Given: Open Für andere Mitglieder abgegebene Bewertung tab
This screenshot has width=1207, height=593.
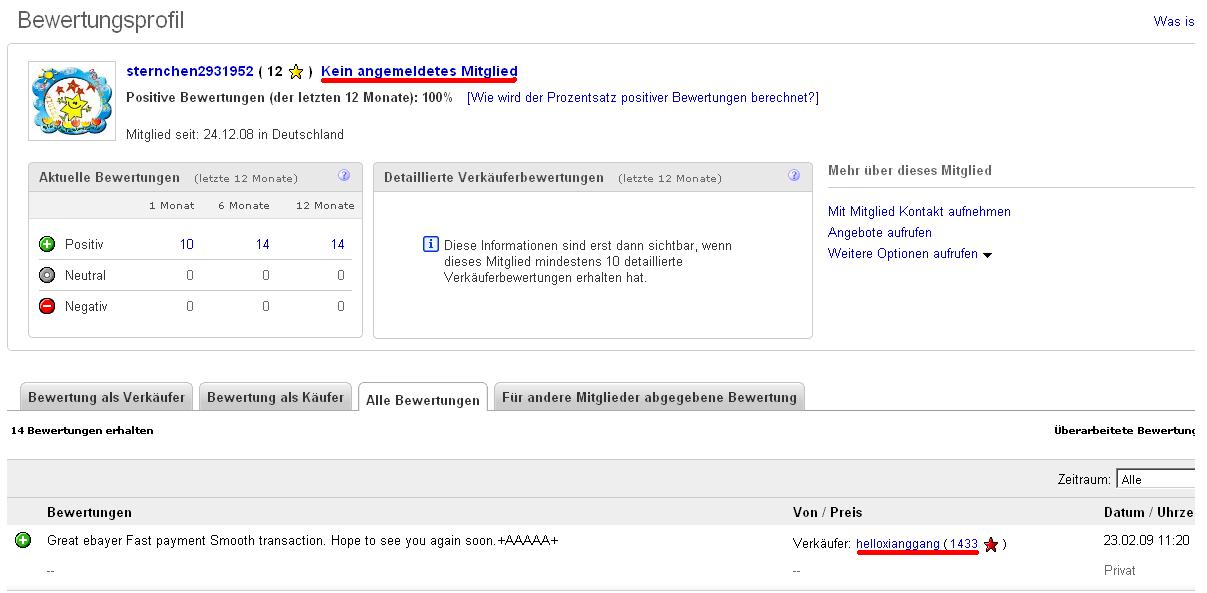Looking at the screenshot, I should (x=649, y=397).
